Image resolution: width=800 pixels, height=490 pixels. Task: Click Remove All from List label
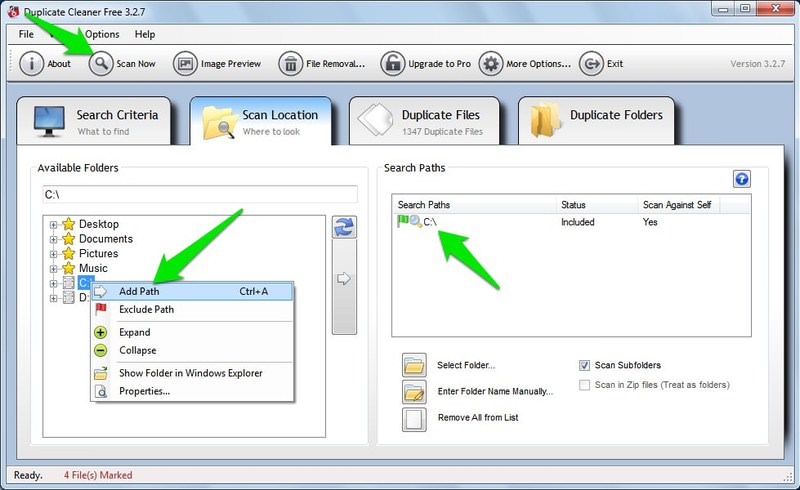click(x=478, y=418)
